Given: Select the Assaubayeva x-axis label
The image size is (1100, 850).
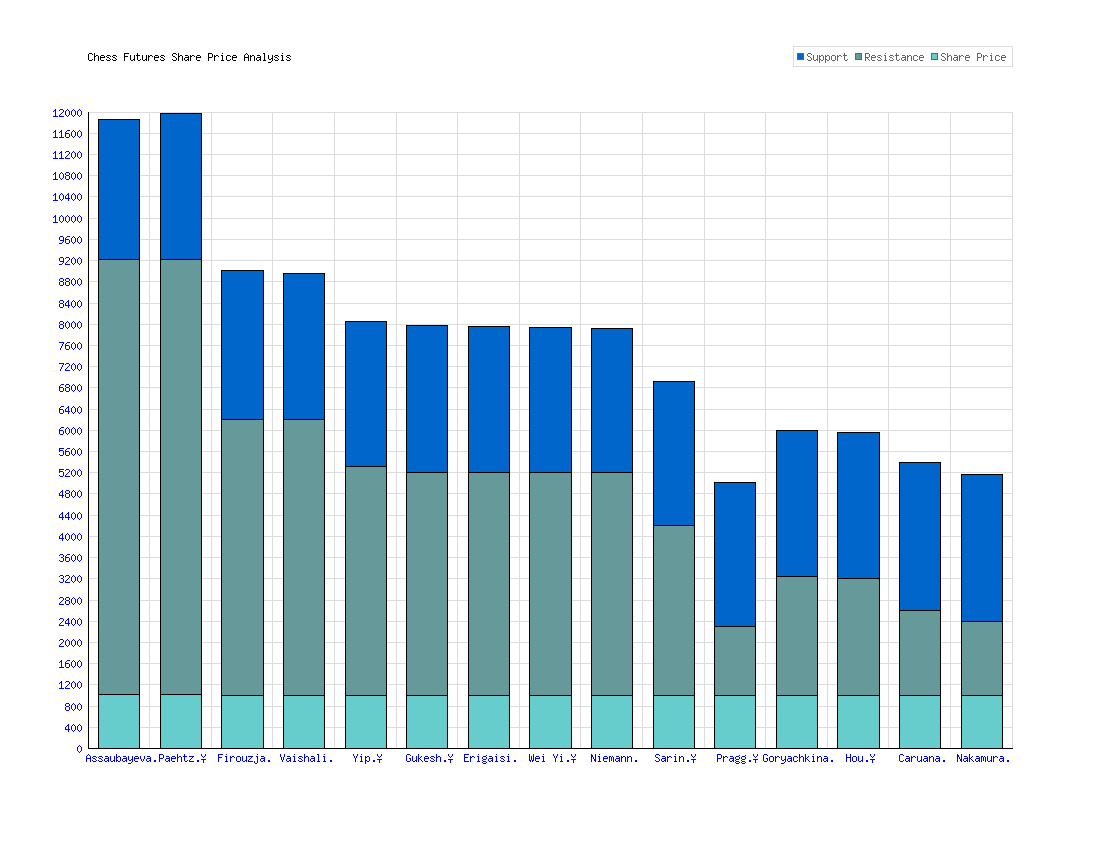Looking at the screenshot, I should coord(121,758).
